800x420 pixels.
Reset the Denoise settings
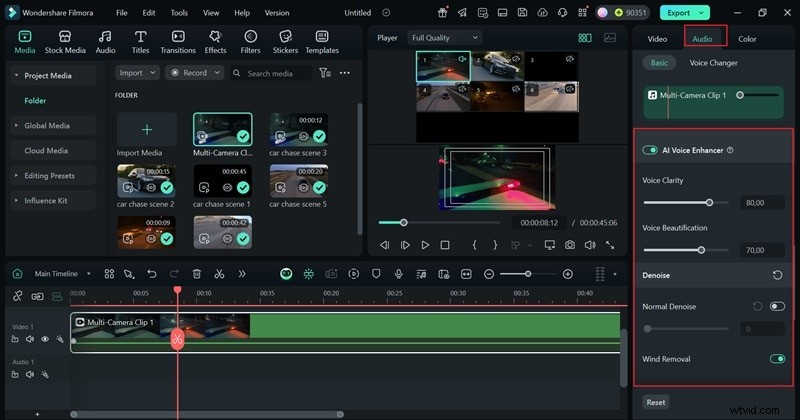777,274
